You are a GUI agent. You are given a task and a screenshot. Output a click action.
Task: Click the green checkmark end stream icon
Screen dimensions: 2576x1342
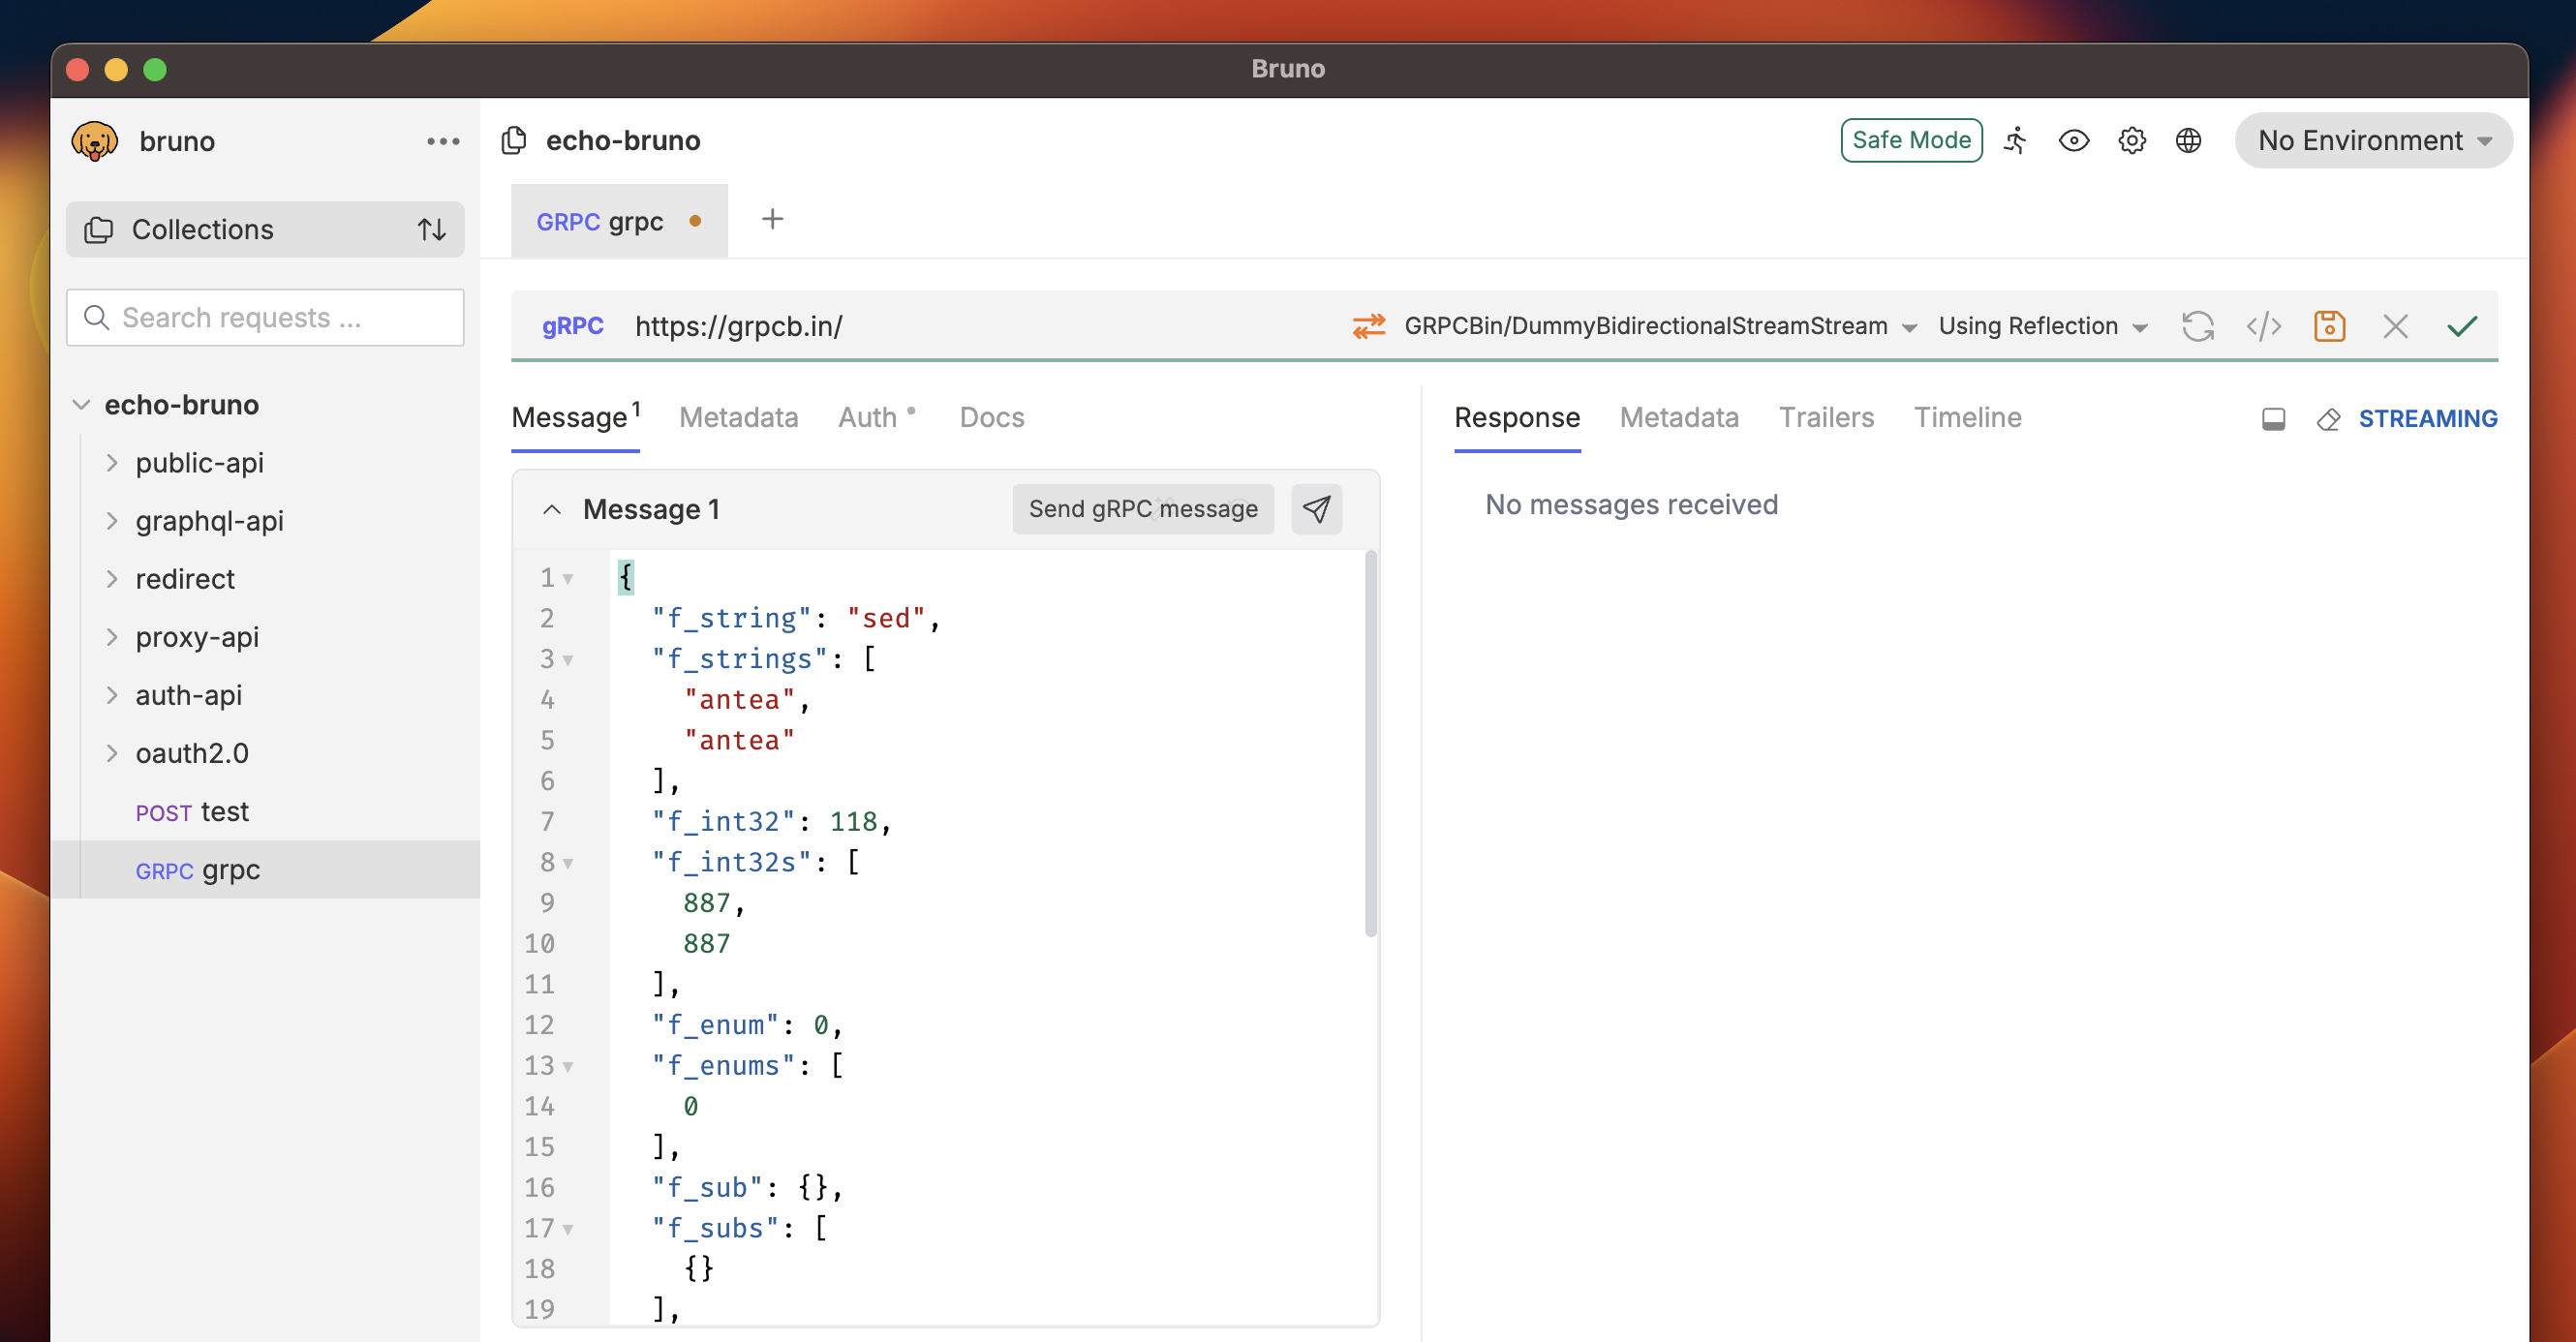point(2461,326)
